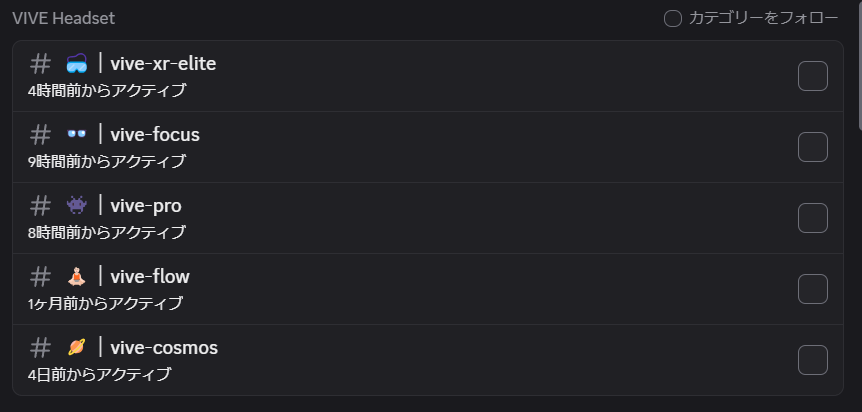Toggle the カテゴリーをフォロー radio button

pos(673,18)
